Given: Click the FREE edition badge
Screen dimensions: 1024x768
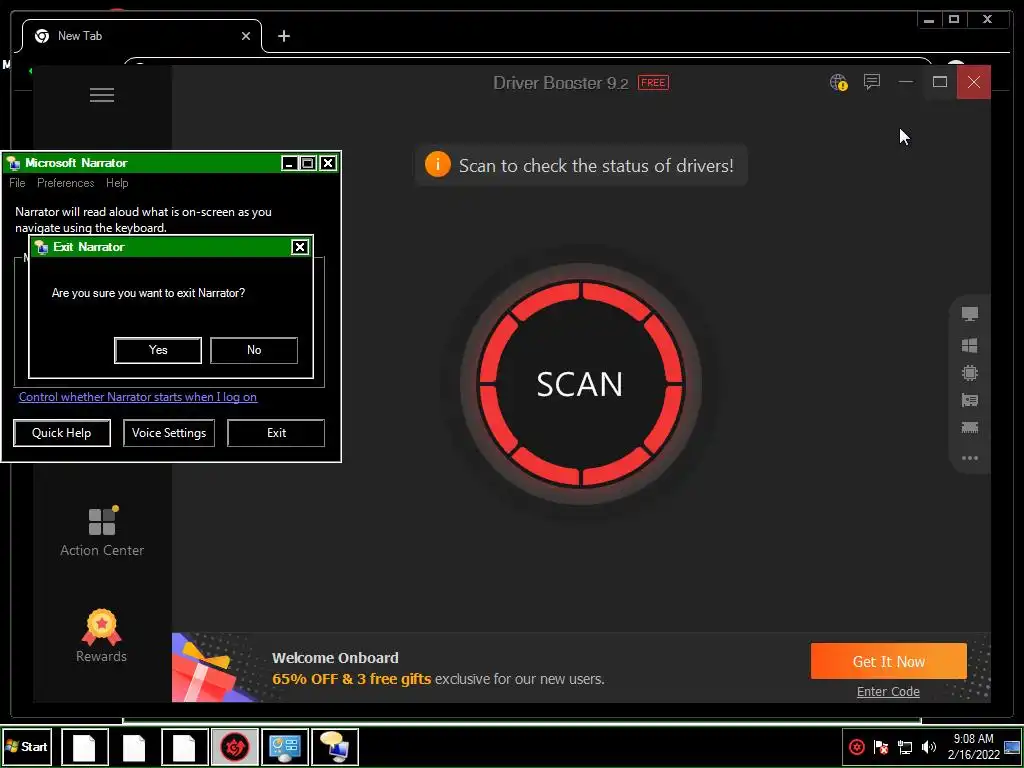Looking at the screenshot, I should (653, 83).
